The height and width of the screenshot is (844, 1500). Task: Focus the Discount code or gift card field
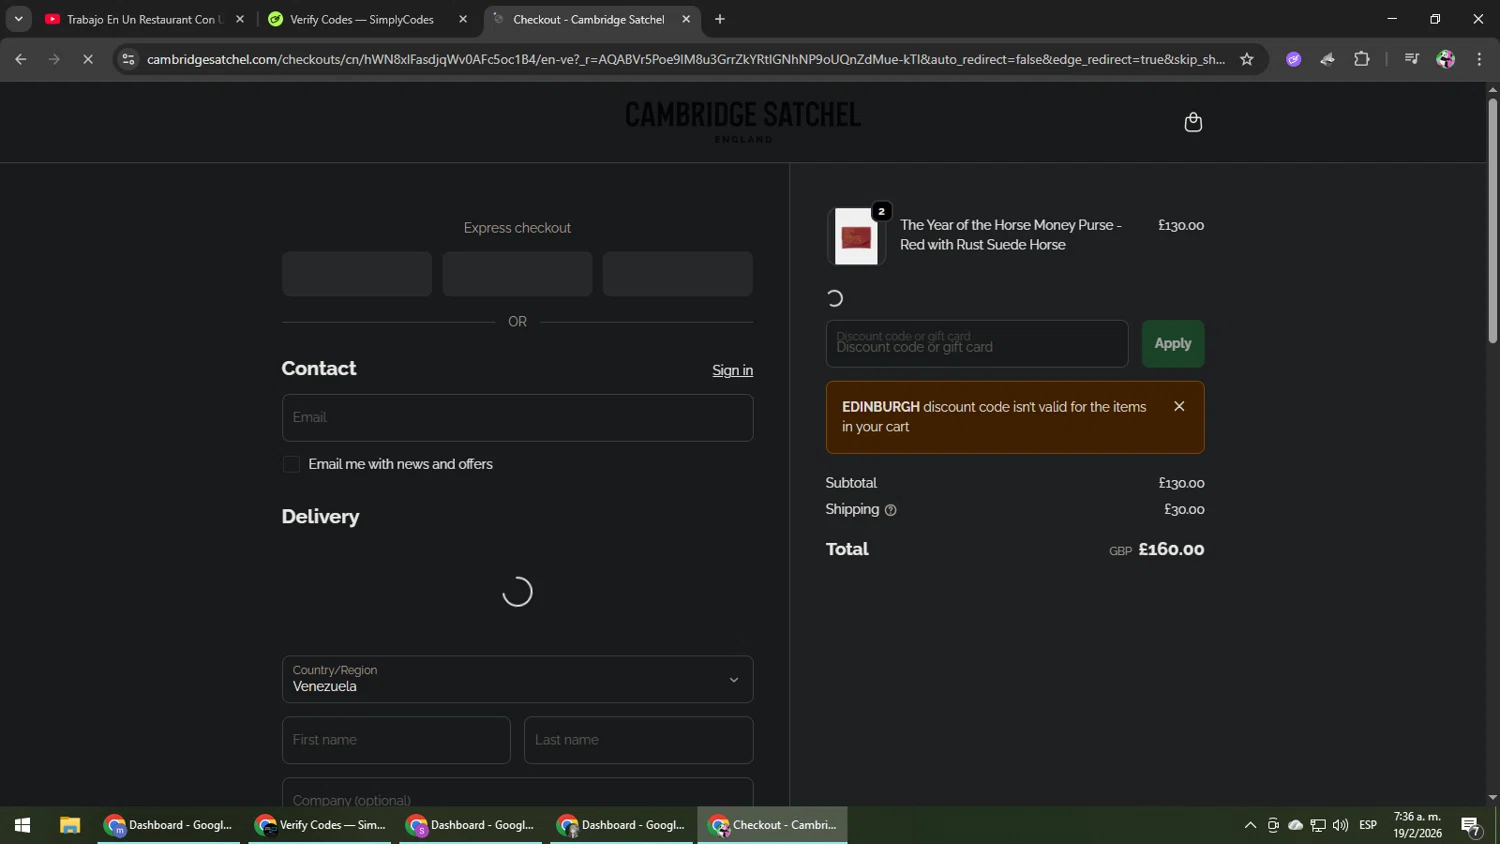977,344
